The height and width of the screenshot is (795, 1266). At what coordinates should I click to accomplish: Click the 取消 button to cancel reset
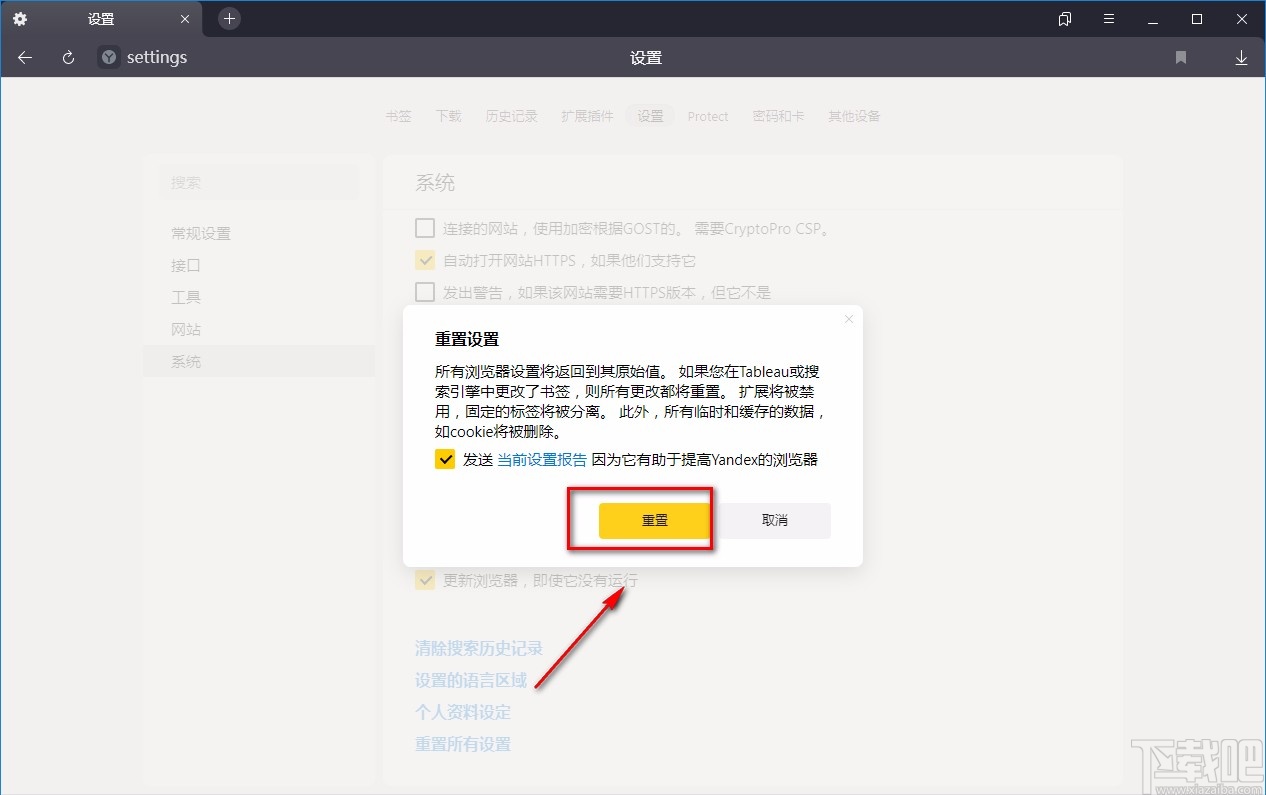(x=776, y=520)
